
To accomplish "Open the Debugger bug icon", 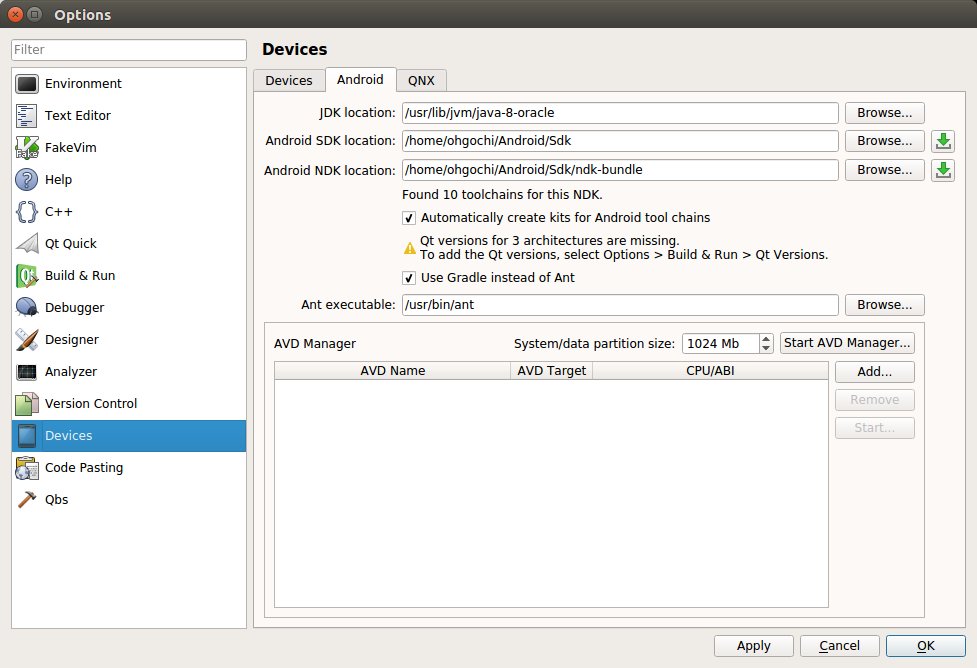I will coord(27,307).
